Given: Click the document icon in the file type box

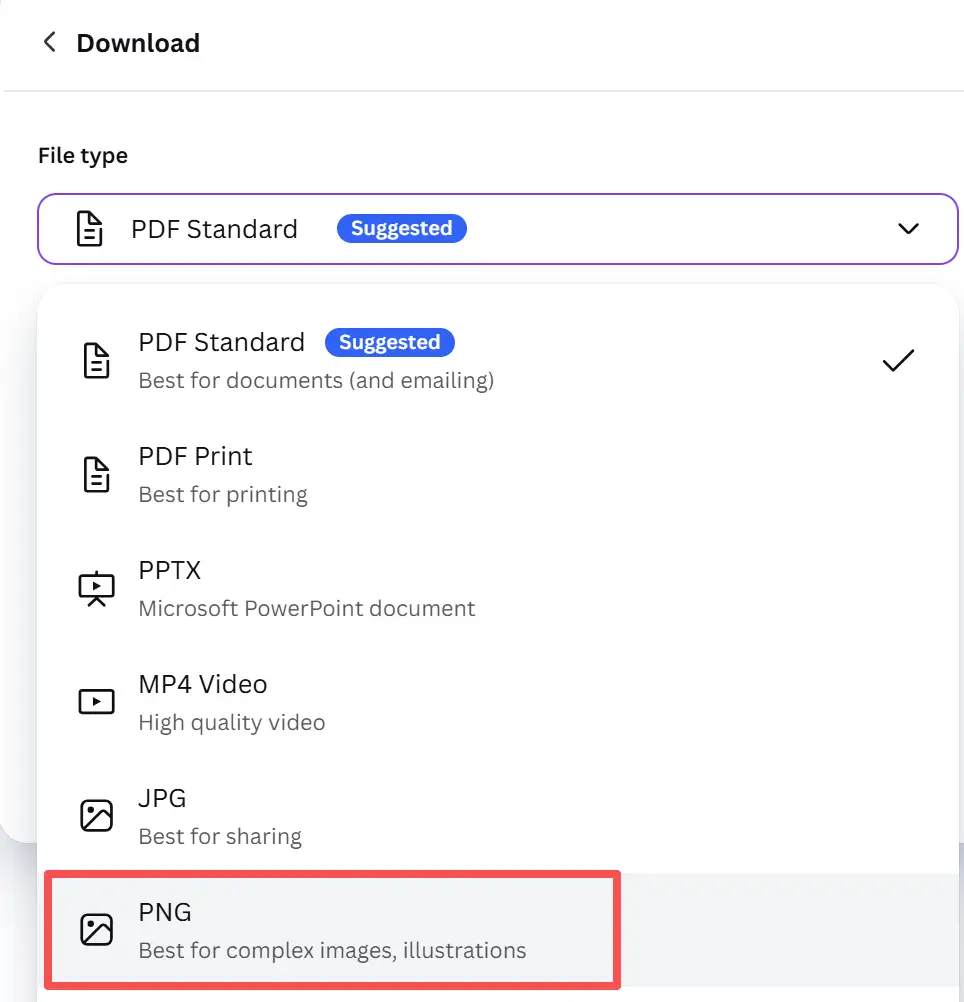Looking at the screenshot, I should click(x=91, y=229).
